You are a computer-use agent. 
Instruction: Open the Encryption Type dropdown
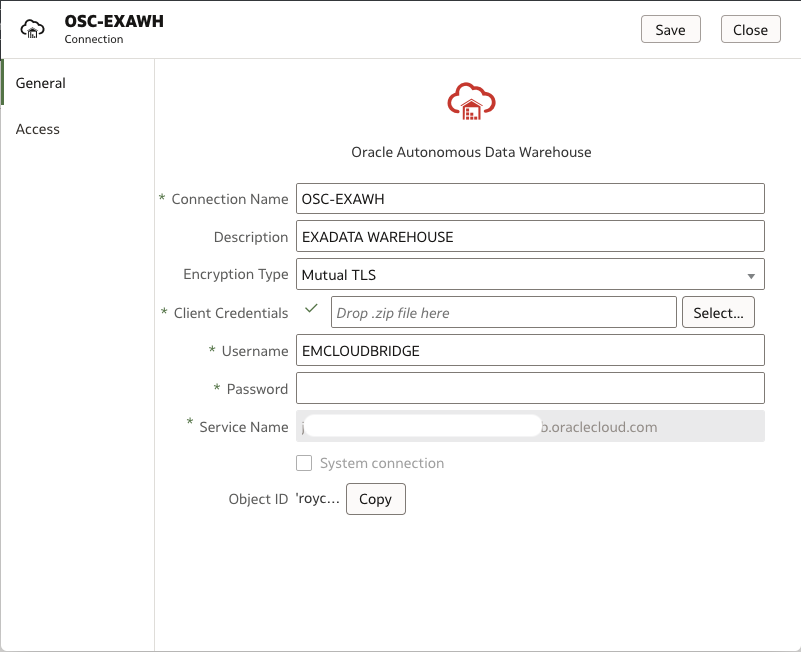530,274
